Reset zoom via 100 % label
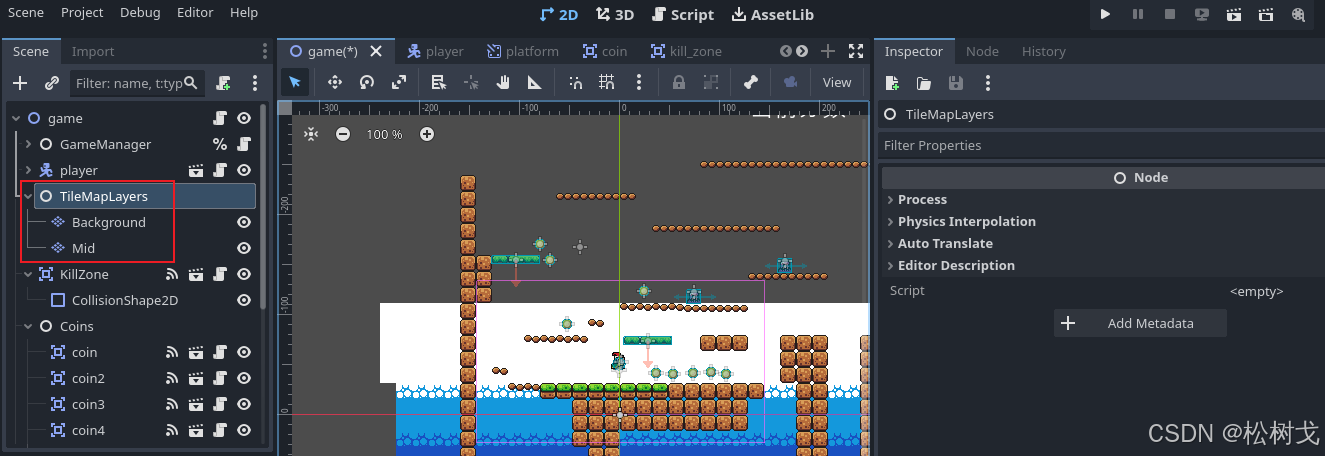Viewport: 1325px width, 456px height. 384,134
